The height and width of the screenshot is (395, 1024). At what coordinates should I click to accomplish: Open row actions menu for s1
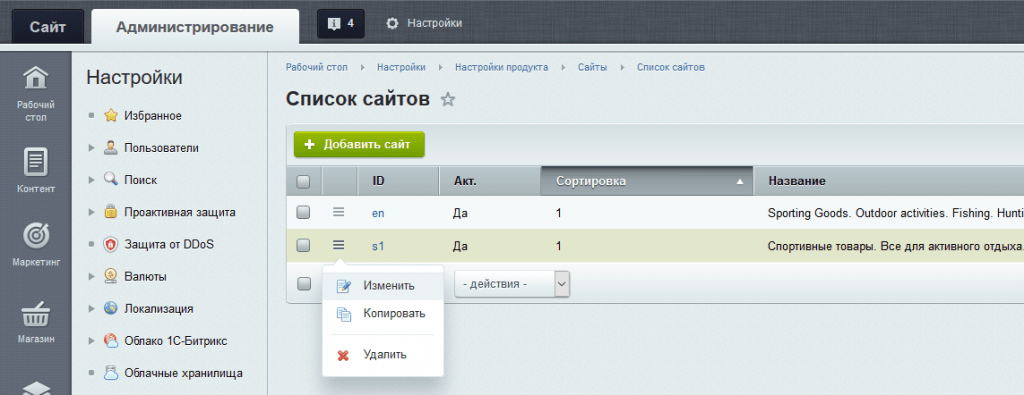point(338,245)
